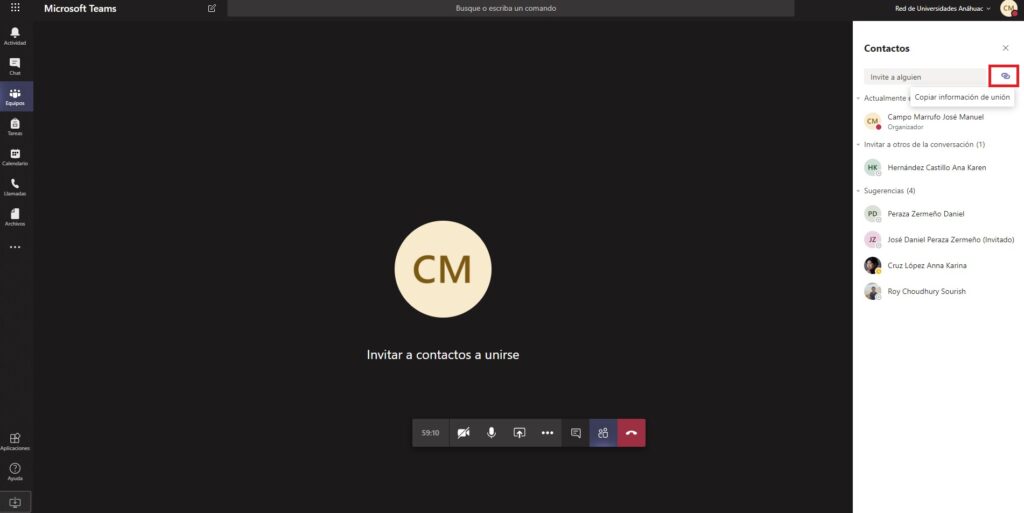Click the Invite a alguien field

(925, 77)
